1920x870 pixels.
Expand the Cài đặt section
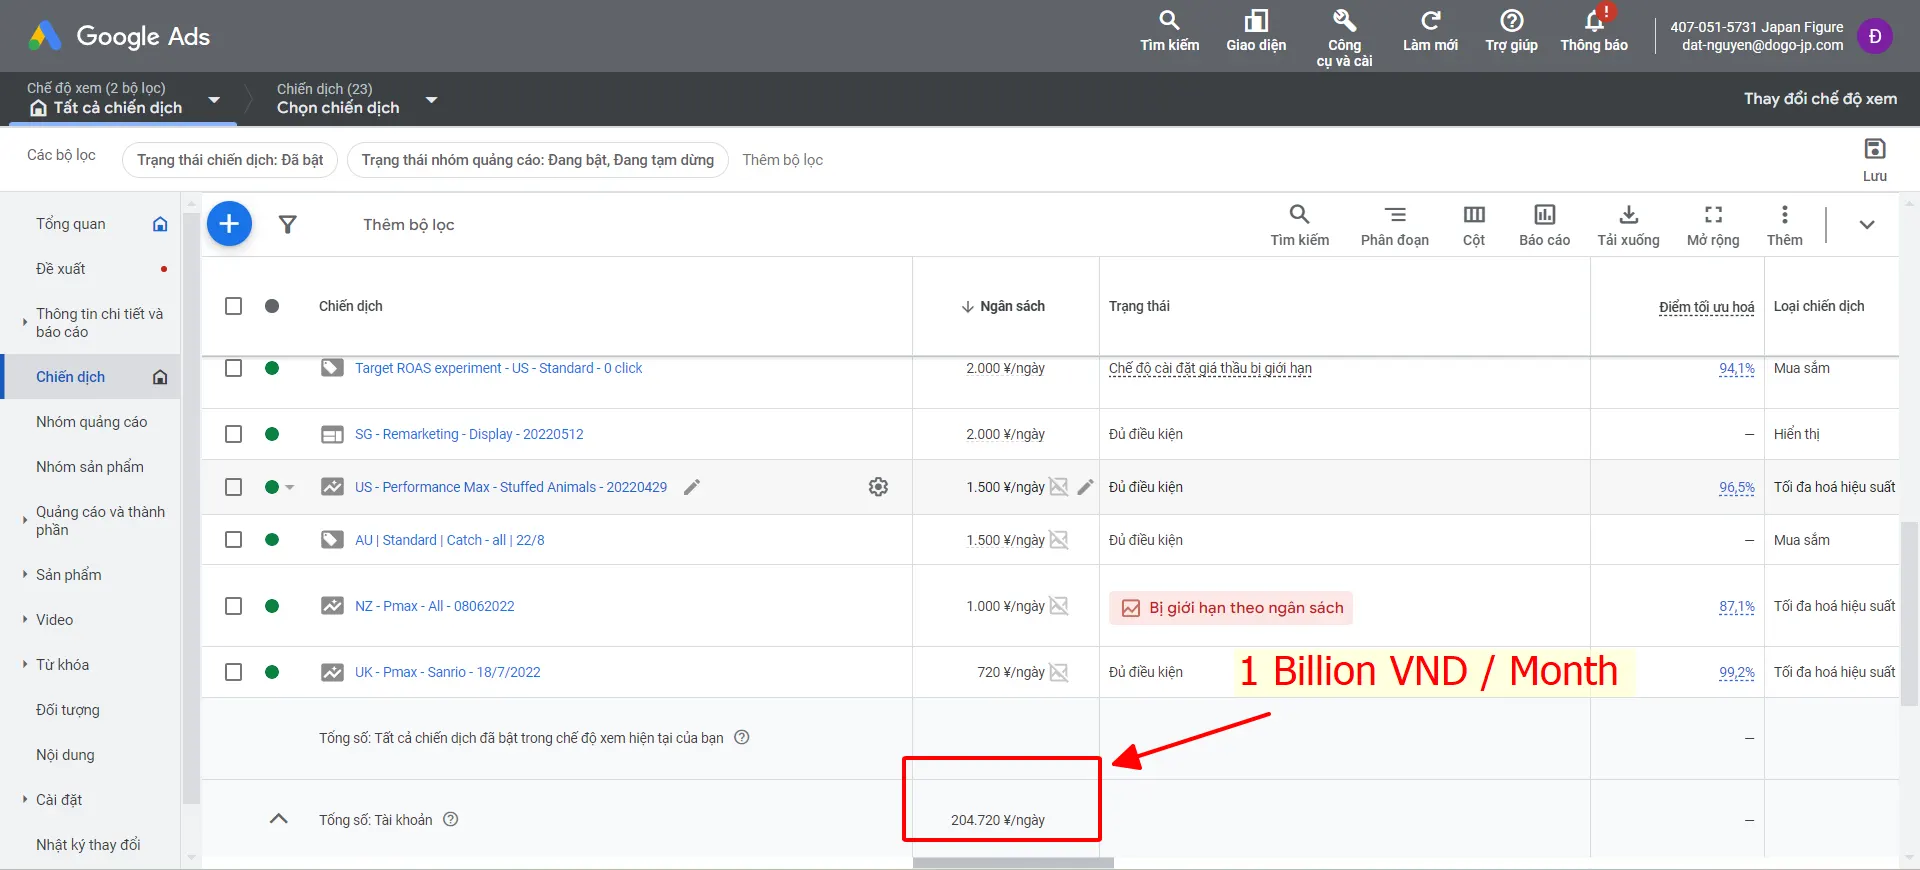click(25, 799)
